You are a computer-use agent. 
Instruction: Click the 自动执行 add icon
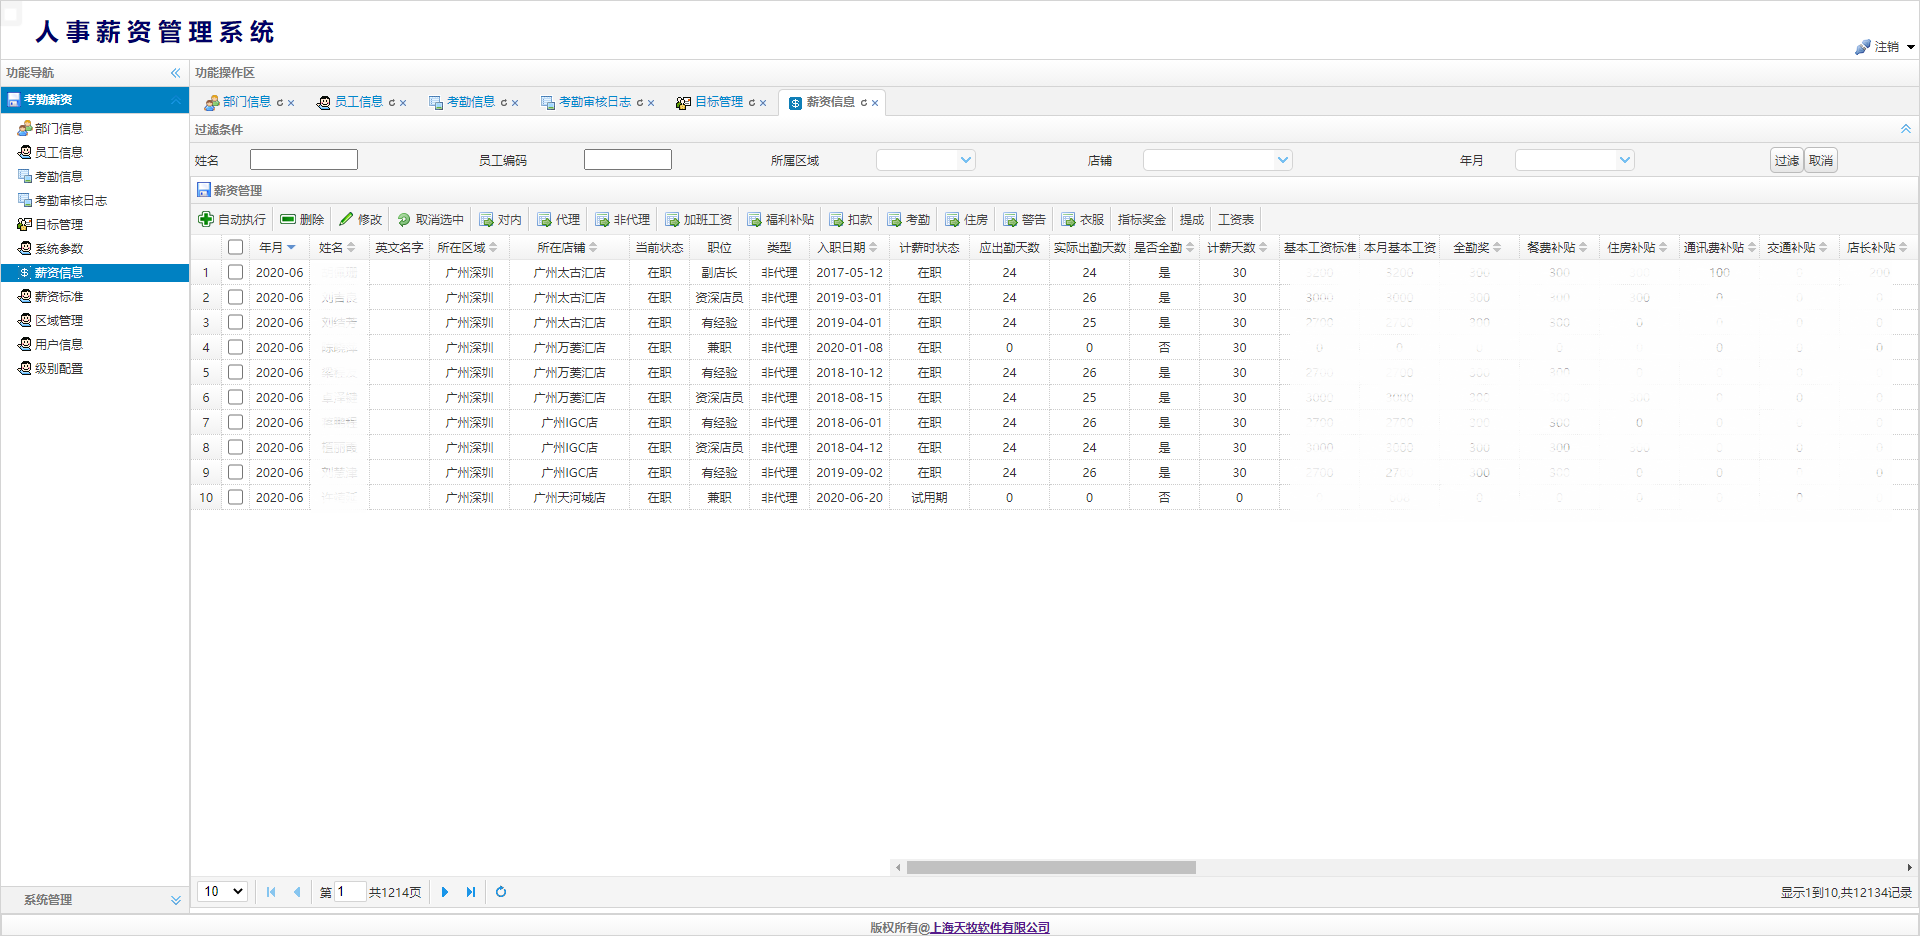(206, 219)
